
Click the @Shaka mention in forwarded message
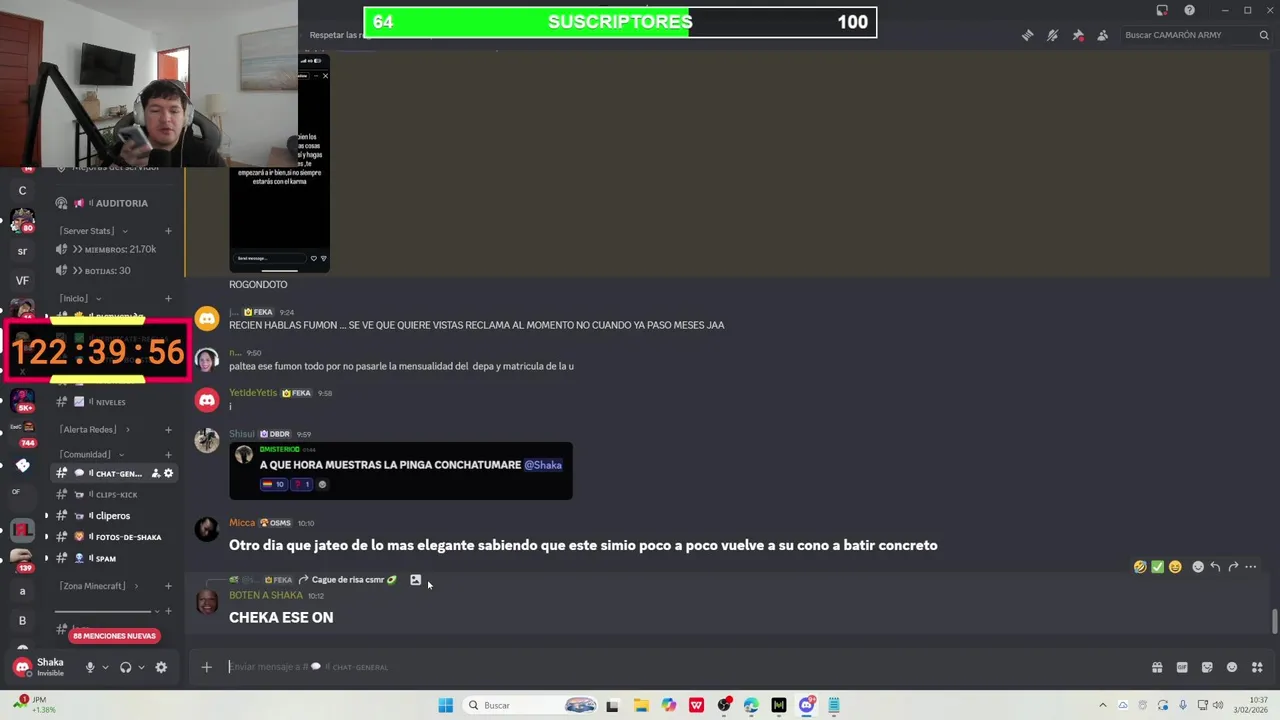543,465
